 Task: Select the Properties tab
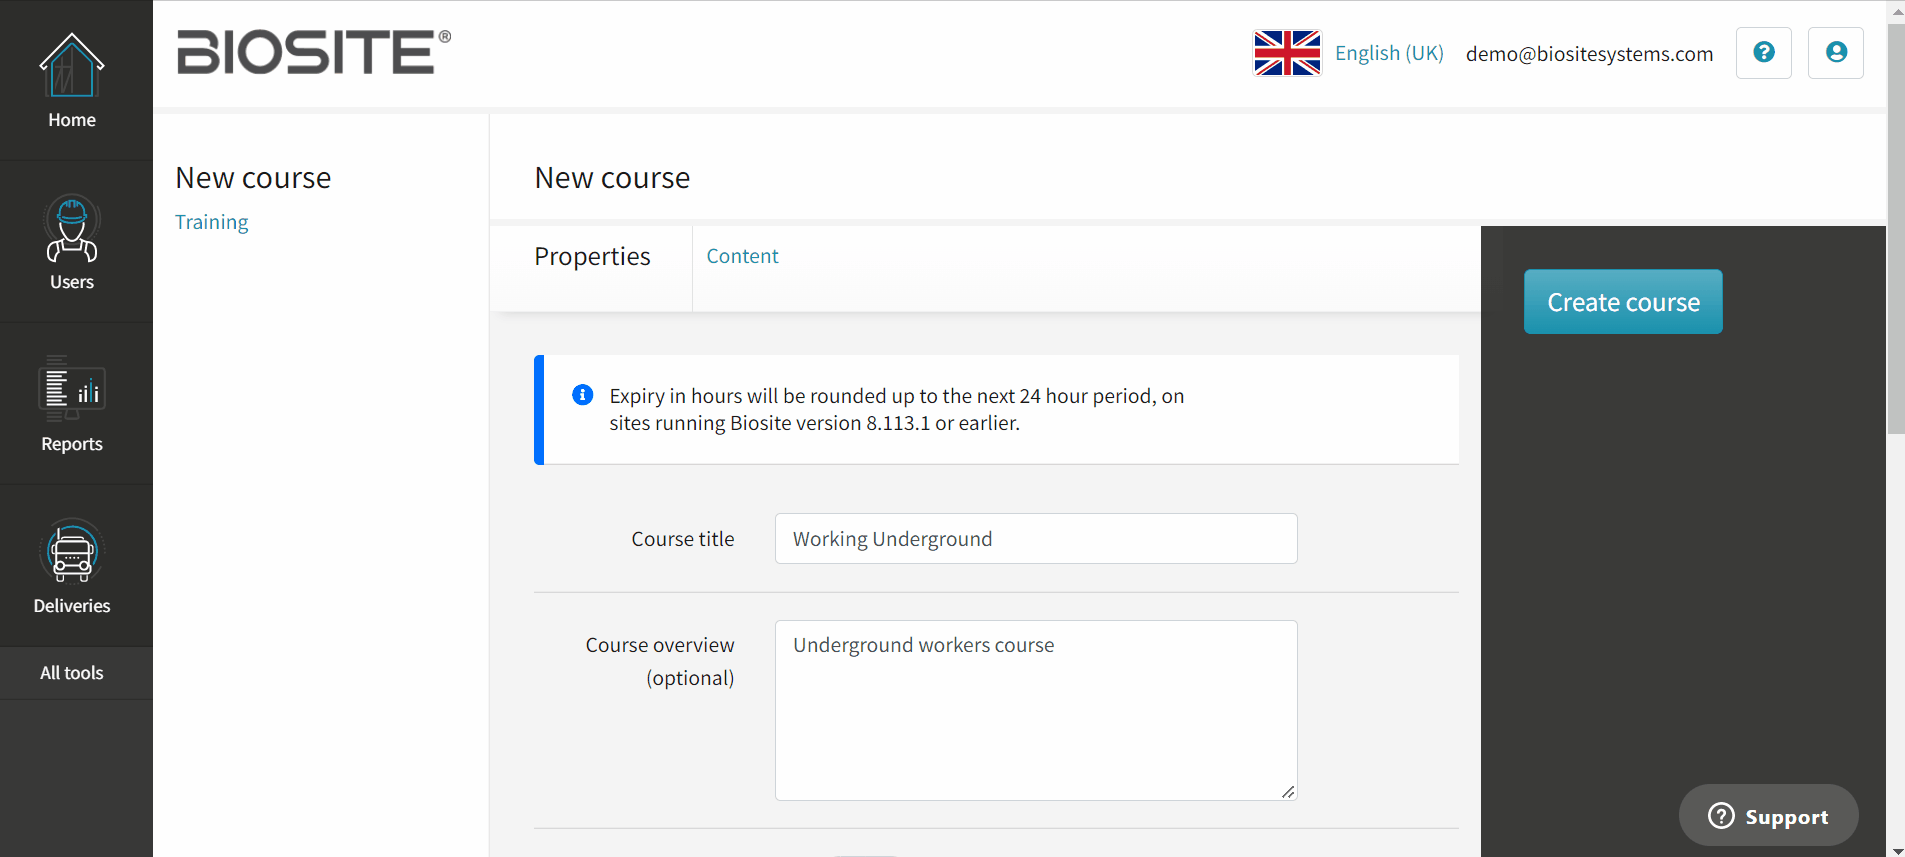click(592, 257)
